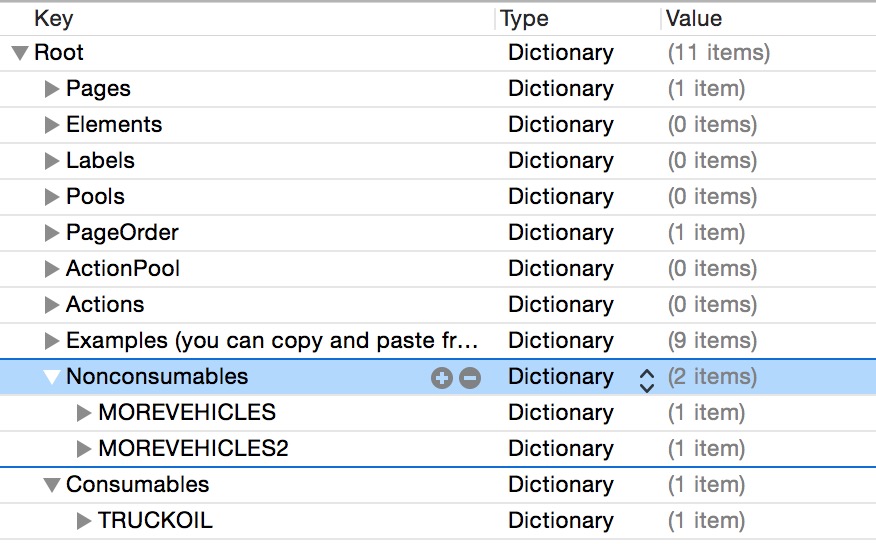Screen dimensions: 876x544
Task: Collapse the Consumables dictionary
Action: [x=52, y=485]
